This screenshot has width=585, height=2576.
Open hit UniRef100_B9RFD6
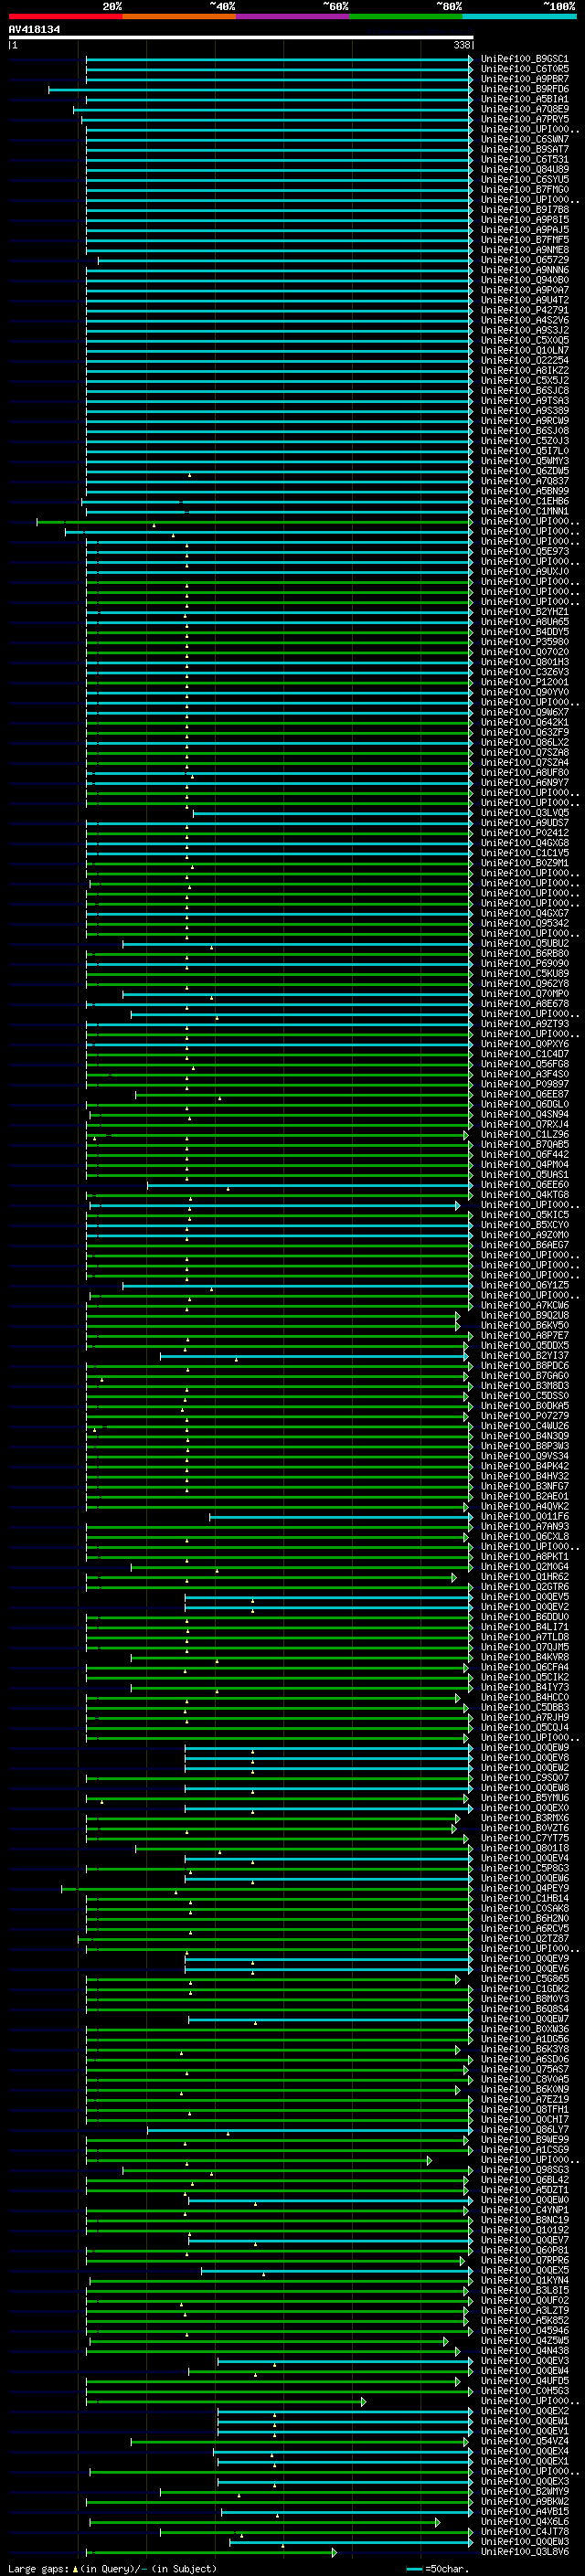pos(524,89)
